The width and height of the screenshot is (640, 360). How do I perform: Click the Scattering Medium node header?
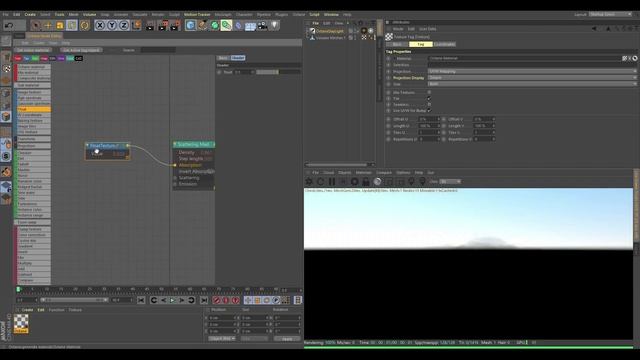tap(194, 144)
